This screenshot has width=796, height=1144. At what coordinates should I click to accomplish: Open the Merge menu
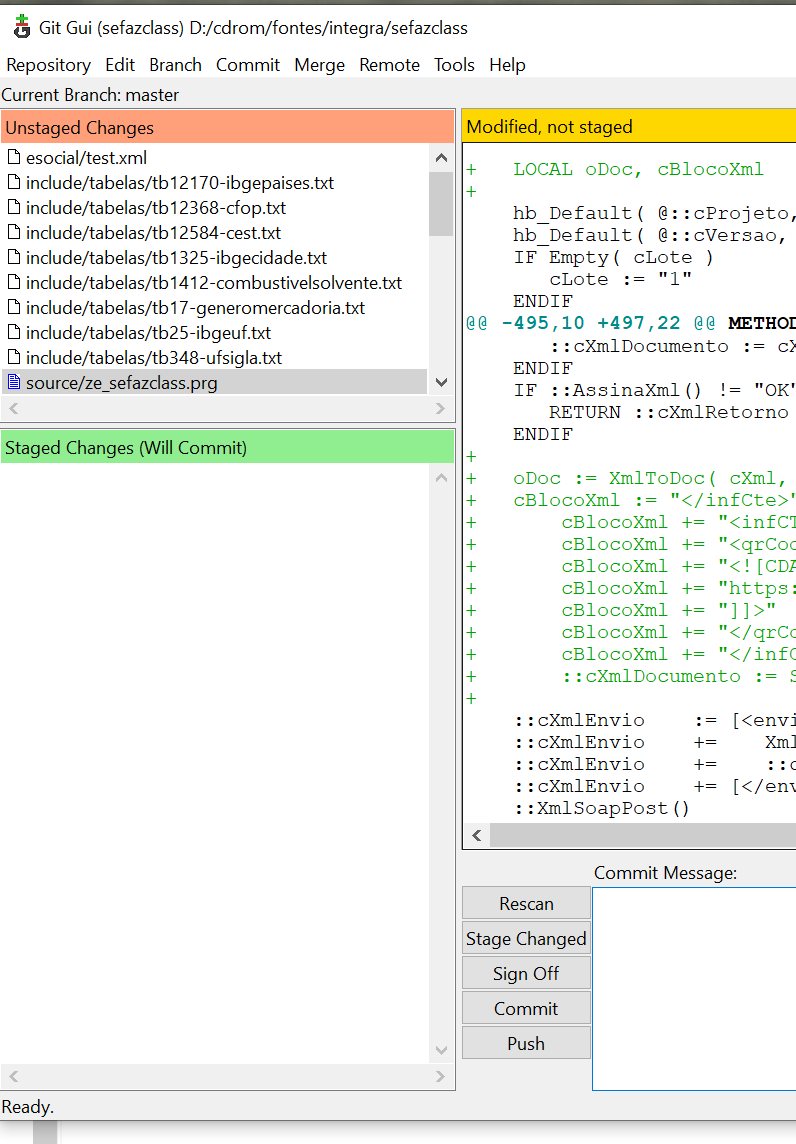319,65
